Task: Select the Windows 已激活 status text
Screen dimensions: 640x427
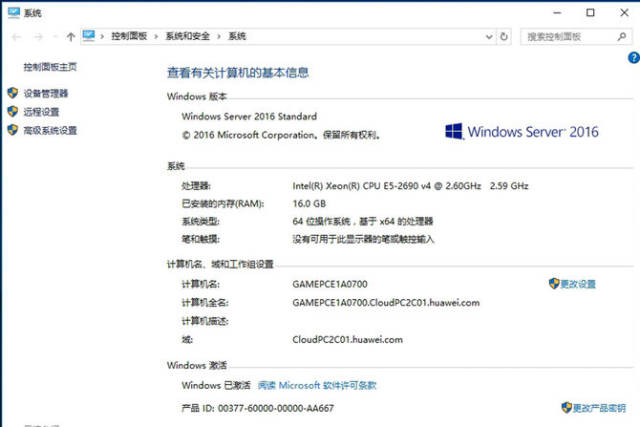Action: (x=216, y=385)
